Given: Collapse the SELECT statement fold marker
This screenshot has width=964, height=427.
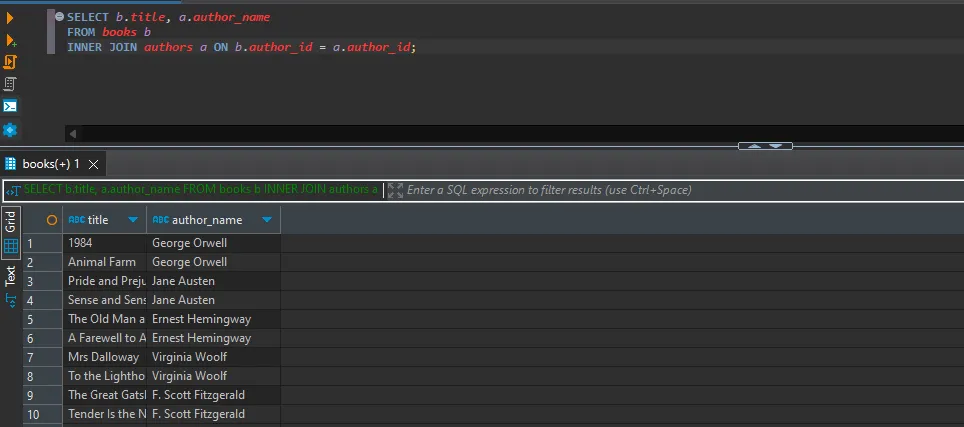Looking at the screenshot, I should point(60,17).
